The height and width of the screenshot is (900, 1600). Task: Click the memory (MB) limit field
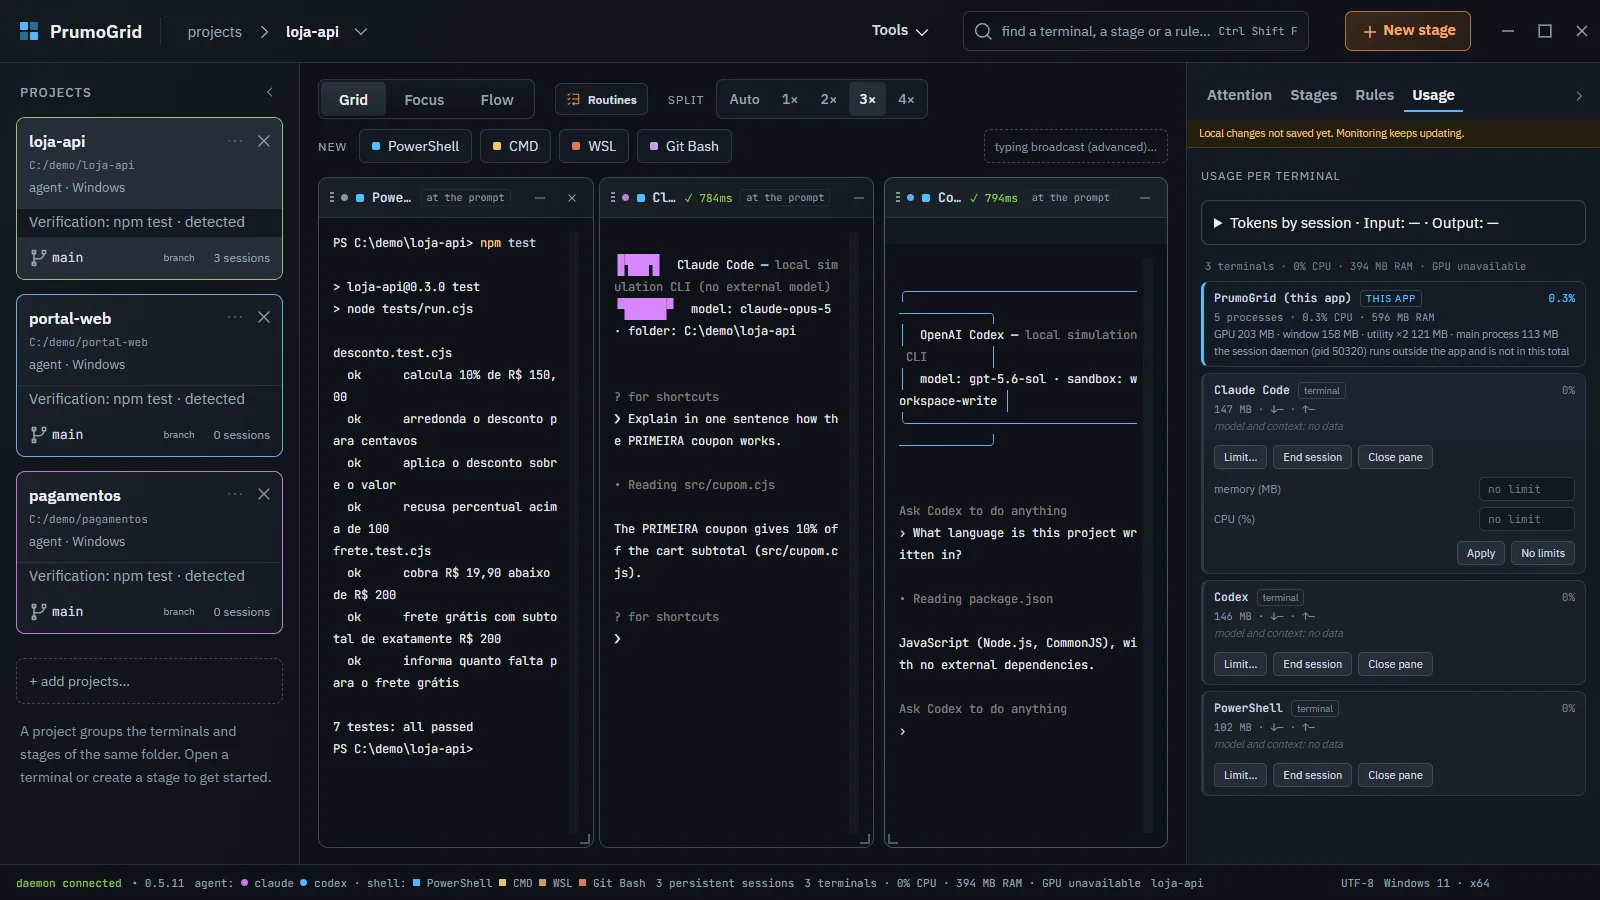pyautogui.click(x=1526, y=489)
